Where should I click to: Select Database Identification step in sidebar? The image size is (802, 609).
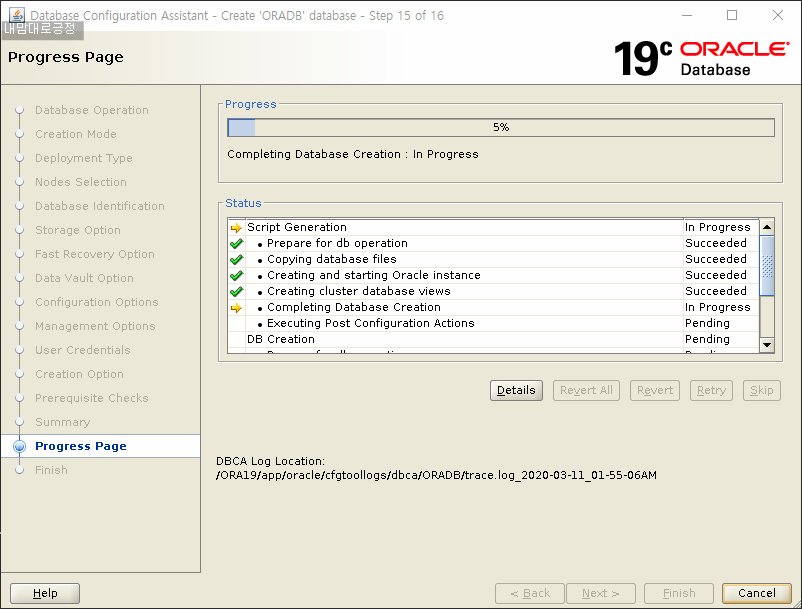tap(100, 206)
